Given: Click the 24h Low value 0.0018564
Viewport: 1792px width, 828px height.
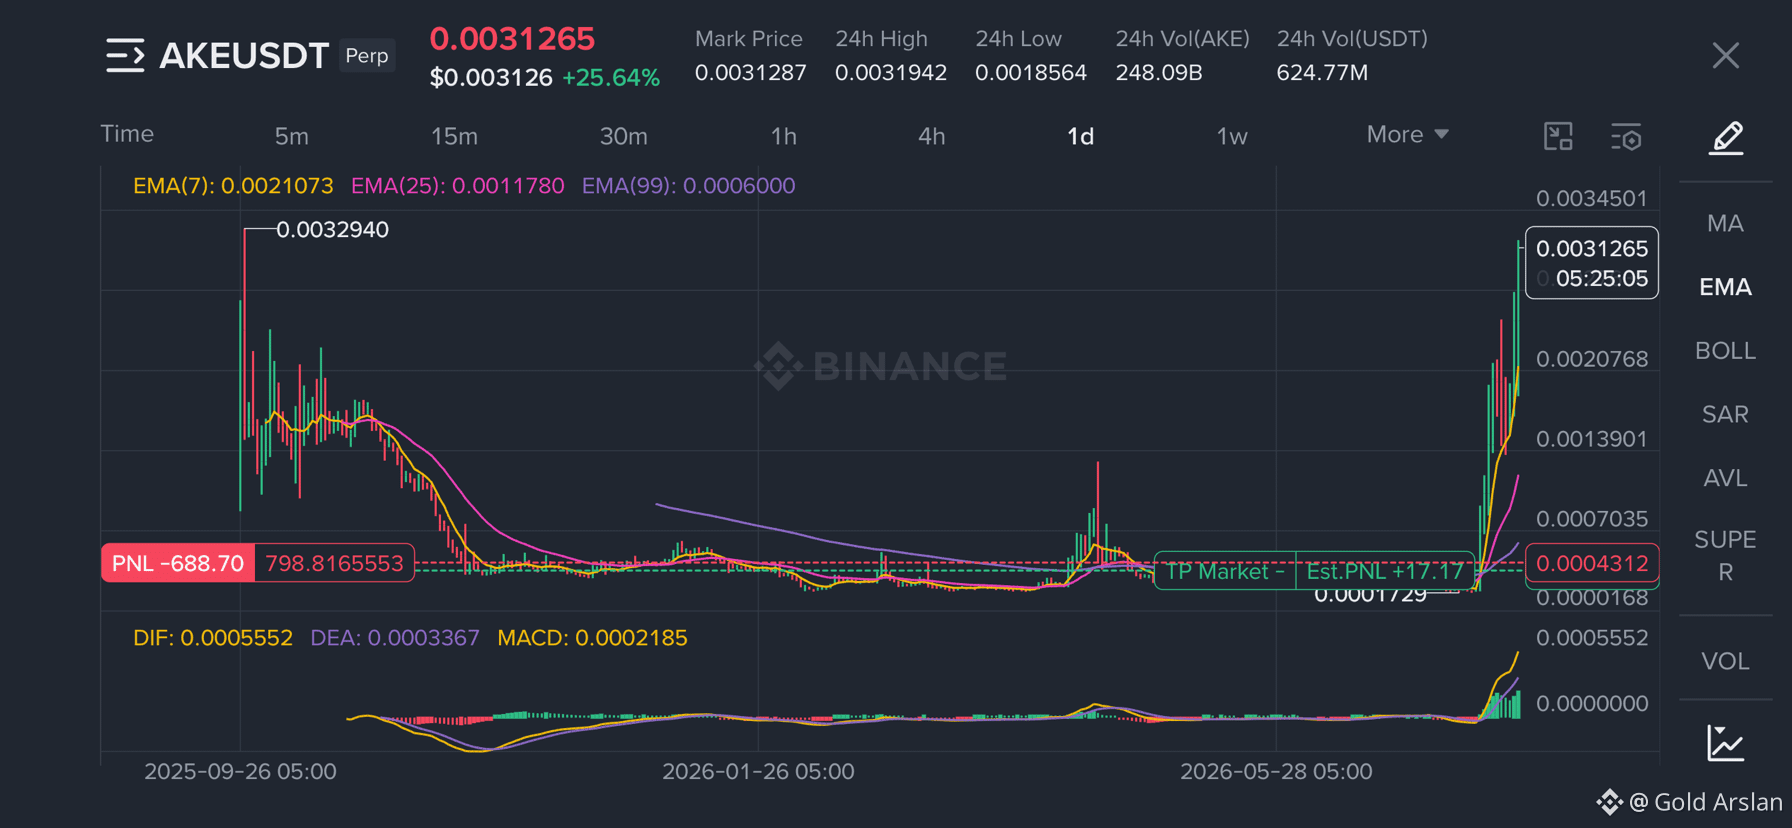Looking at the screenshot, I should click(x=1031, y=73).
